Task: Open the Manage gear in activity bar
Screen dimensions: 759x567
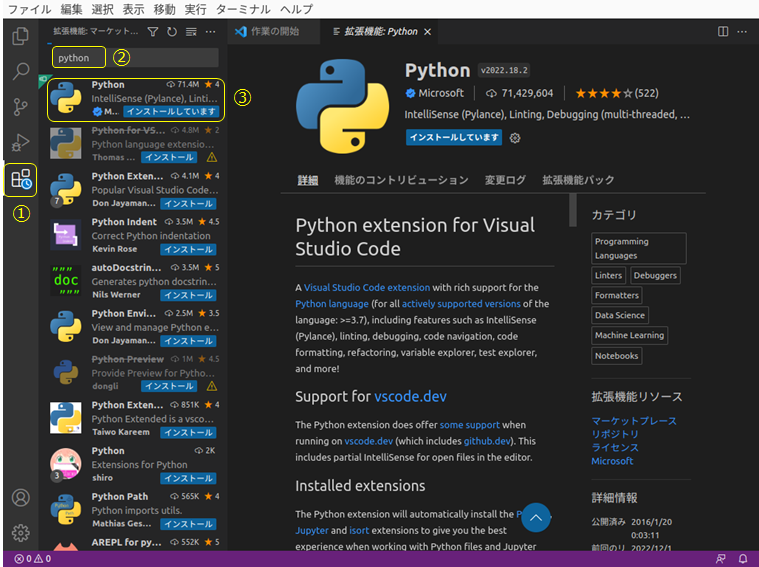Action: click(x=20, y=532)
